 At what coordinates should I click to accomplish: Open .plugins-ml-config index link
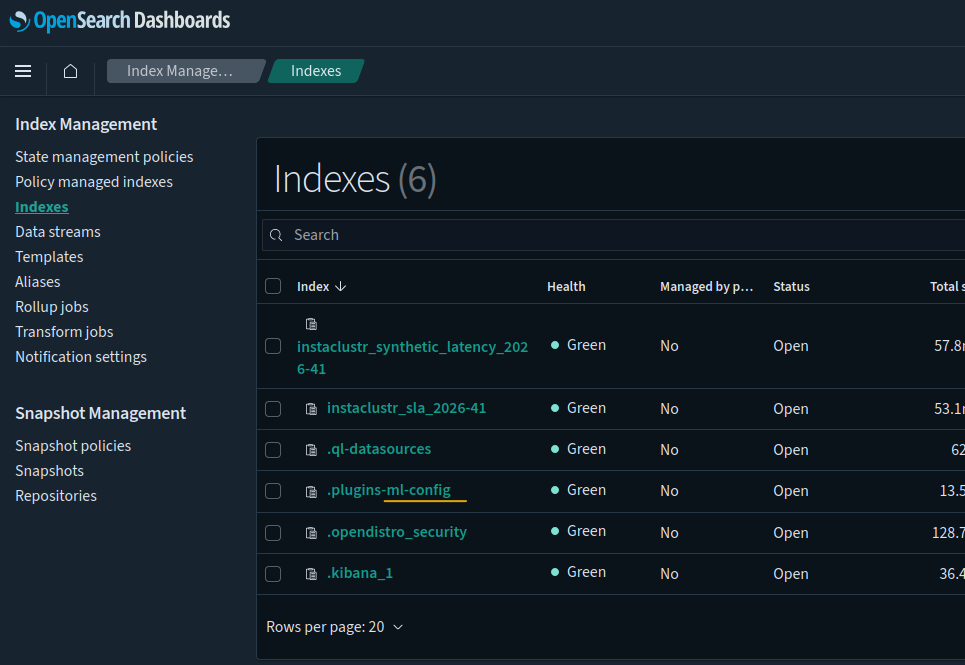388,490
